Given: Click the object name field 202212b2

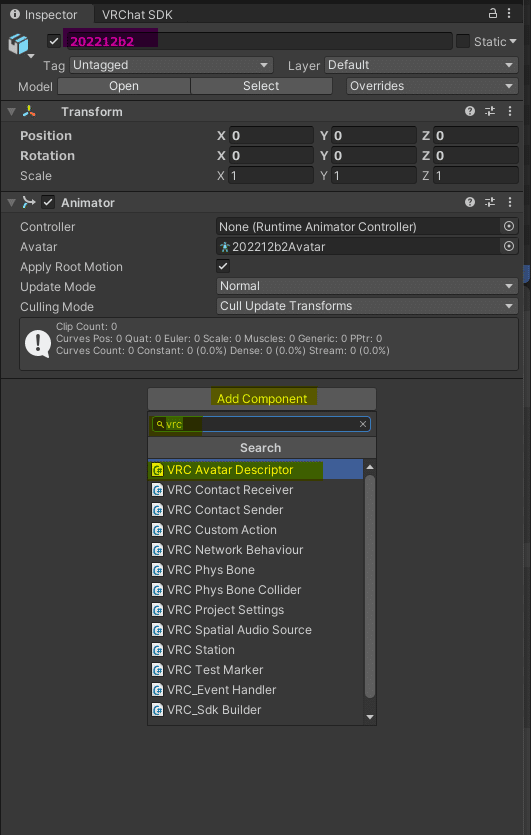Looking at the screenshot, I should coord(258,41).
